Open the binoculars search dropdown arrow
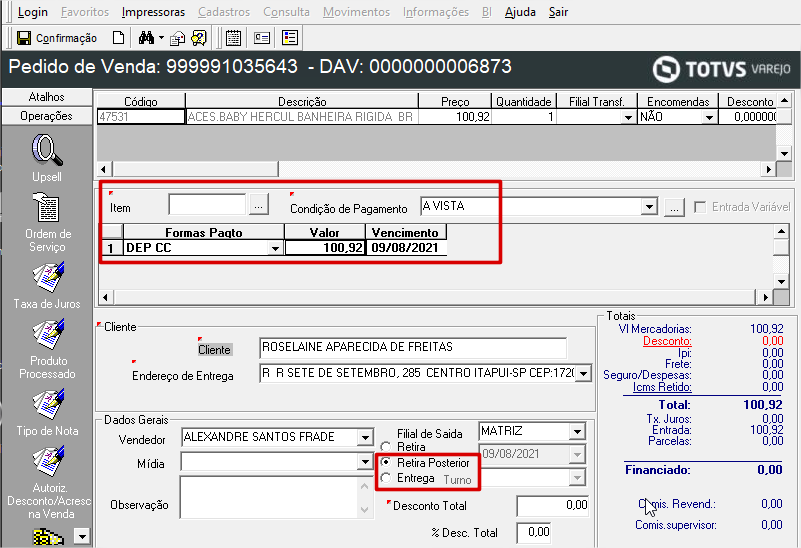Viewport: 801px width, 548px height. (x=161, y=38)
